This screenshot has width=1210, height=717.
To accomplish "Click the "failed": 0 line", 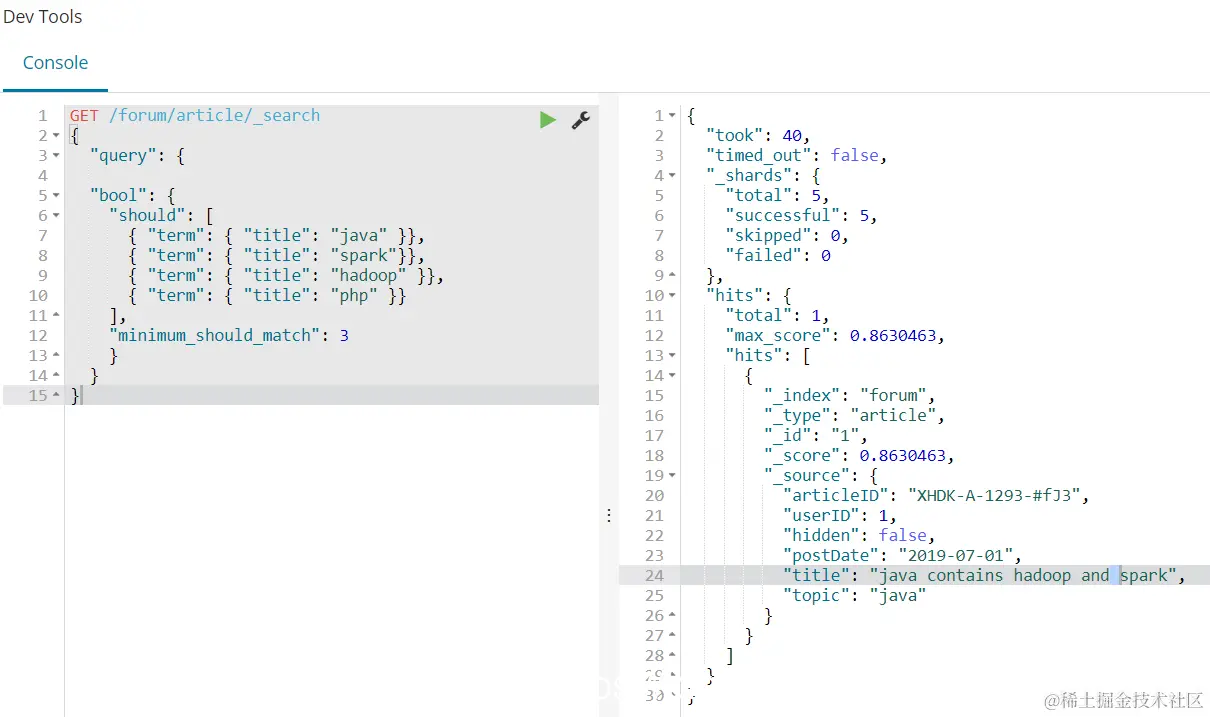I will [778, 255].
